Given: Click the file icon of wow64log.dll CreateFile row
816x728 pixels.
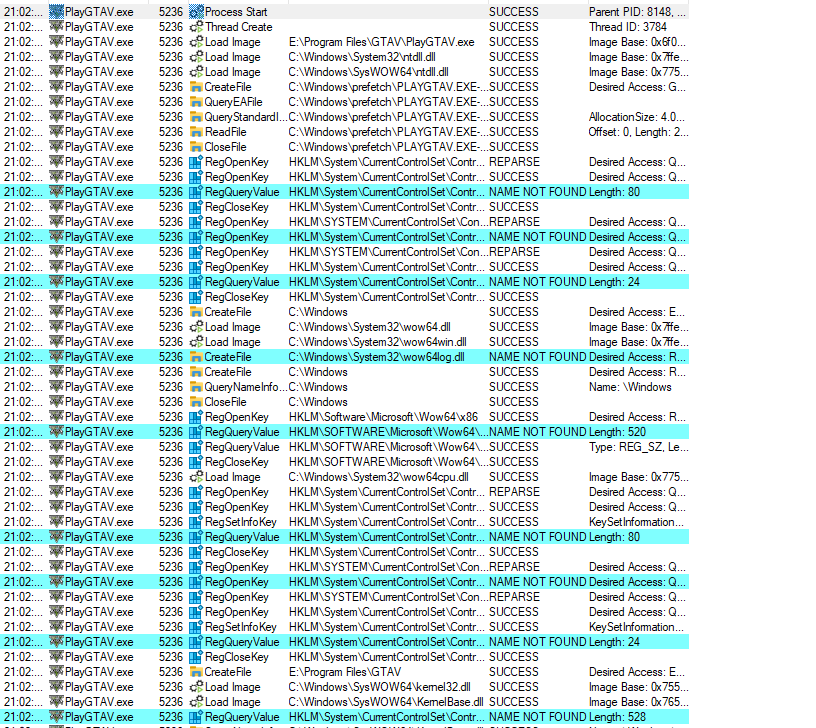Looking at the screenshot, I should [196, 357].
